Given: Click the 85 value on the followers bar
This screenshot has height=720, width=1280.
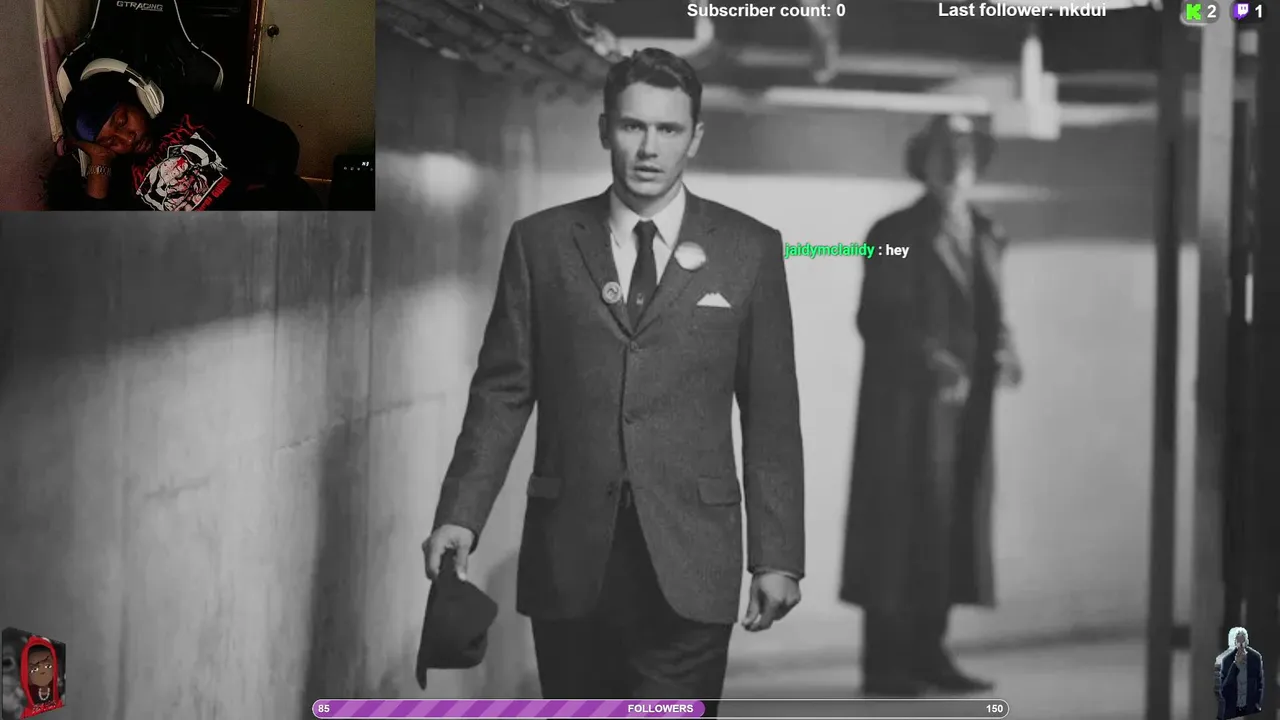Looking at the screenshot, I should 323,708.
